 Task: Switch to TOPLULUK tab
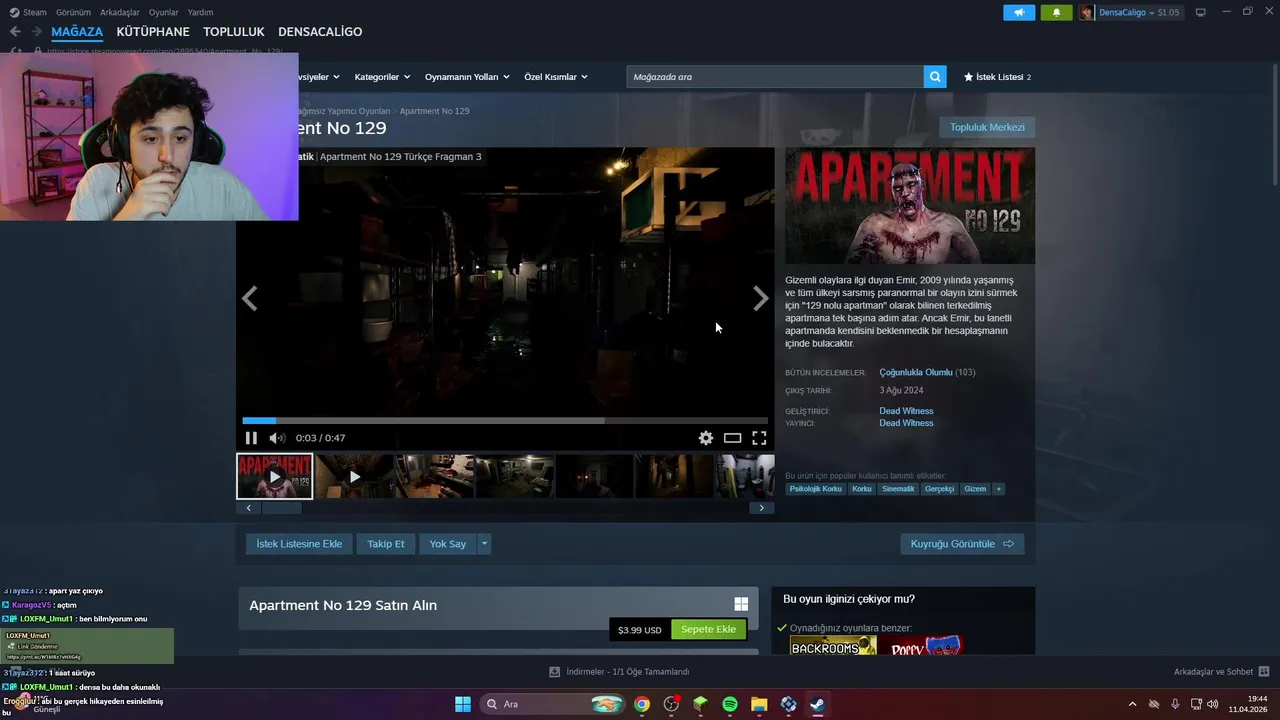234,32
